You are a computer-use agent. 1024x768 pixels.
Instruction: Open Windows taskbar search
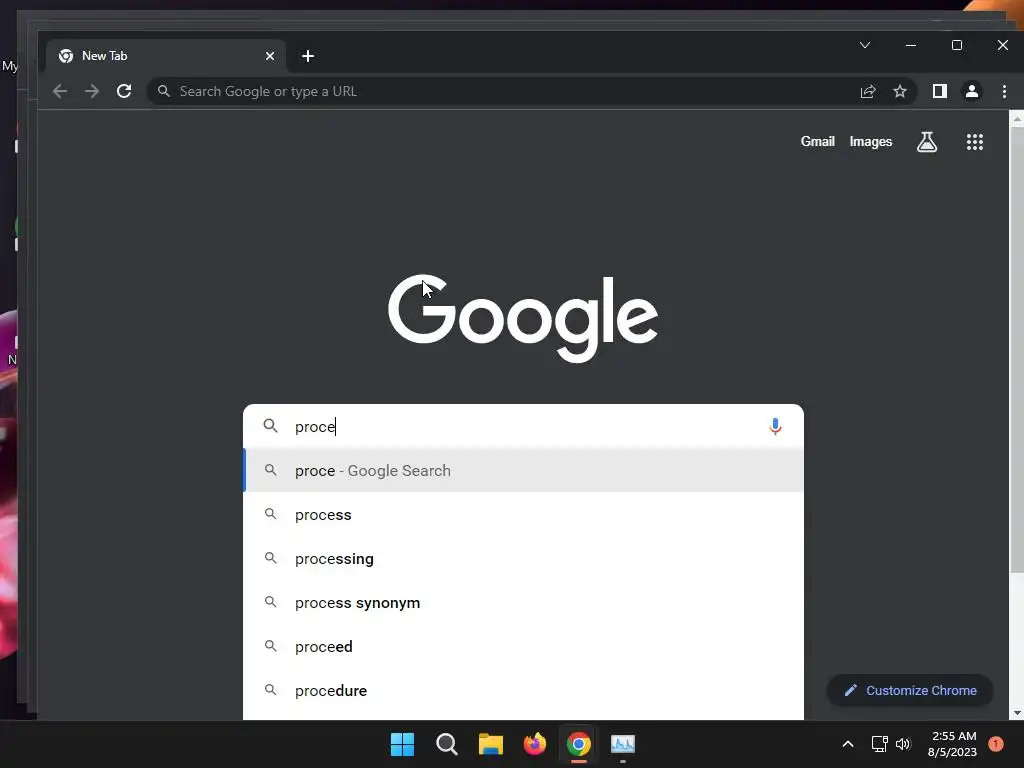tap(447, 744)
